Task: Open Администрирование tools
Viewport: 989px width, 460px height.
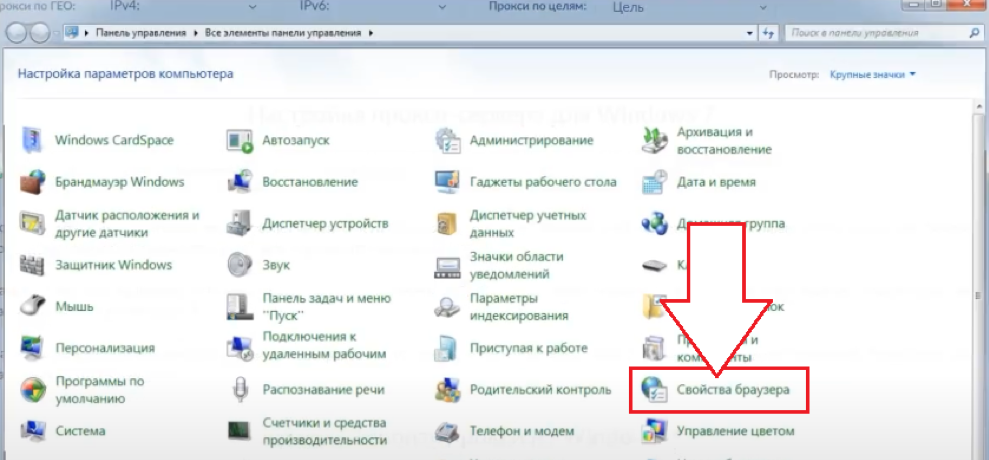Action: (514, 139)
